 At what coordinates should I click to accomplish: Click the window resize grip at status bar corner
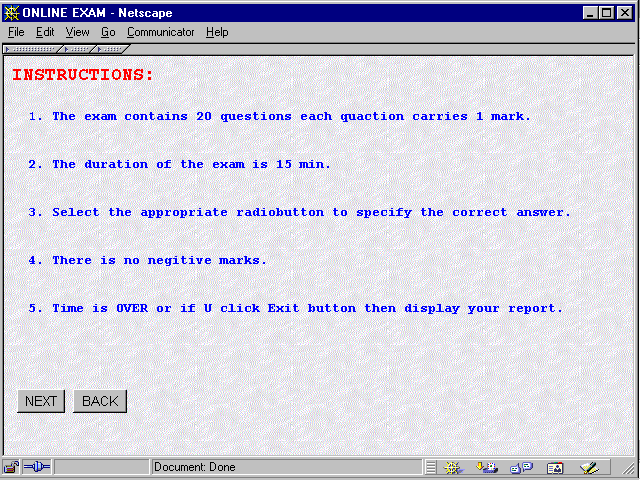[627, 469]
